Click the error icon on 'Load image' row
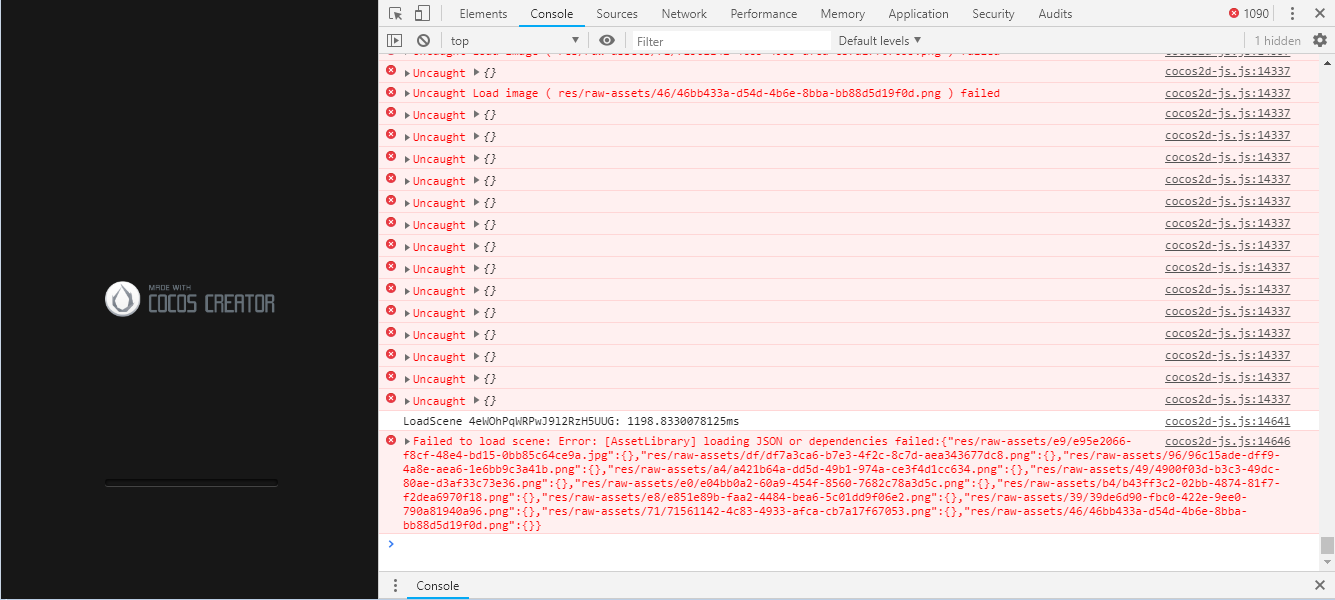 click(391, 91)
